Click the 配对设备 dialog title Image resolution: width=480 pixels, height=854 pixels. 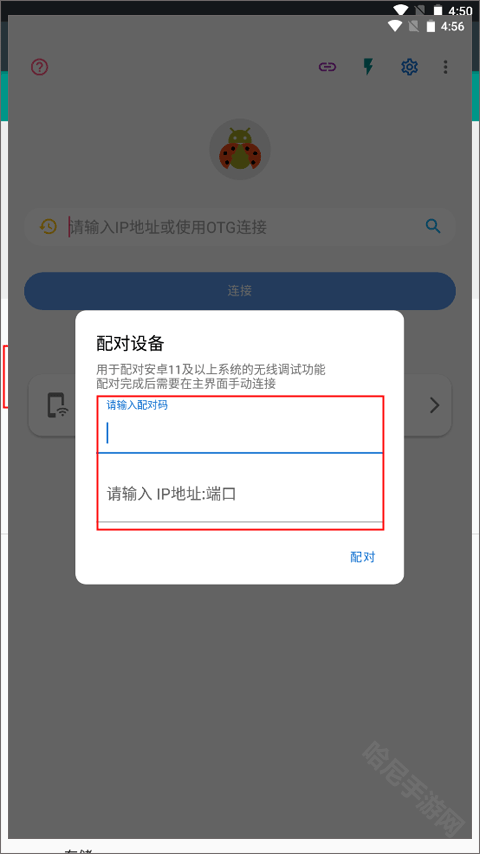(x=130, y=344)
